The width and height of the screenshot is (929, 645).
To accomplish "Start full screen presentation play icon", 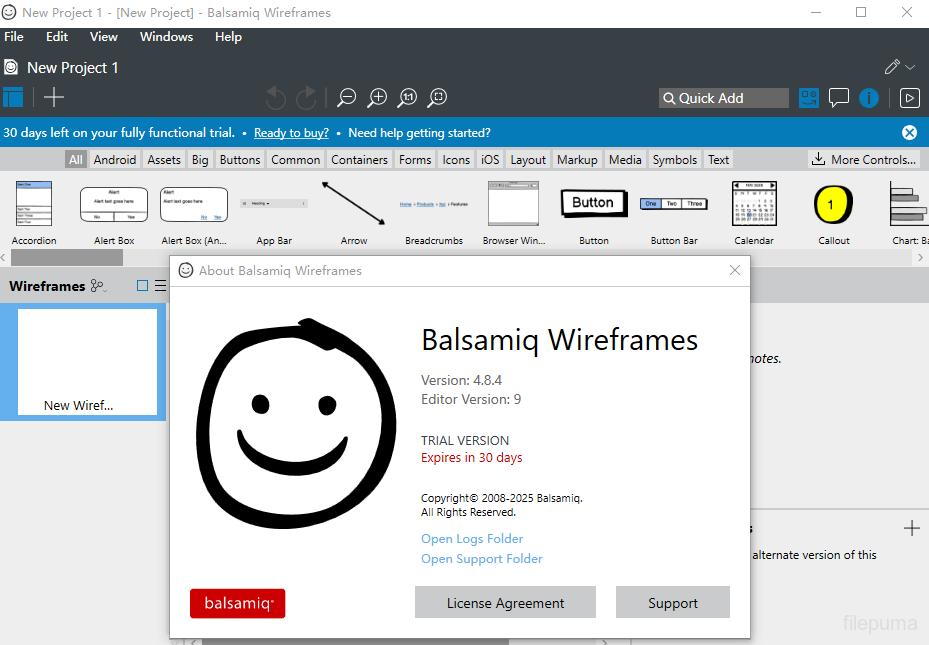I will pos(909,98).
